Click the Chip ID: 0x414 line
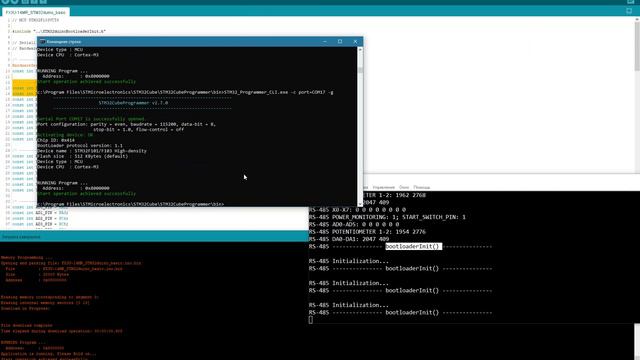This screenshot has width=640, height=360. (56, 140)
